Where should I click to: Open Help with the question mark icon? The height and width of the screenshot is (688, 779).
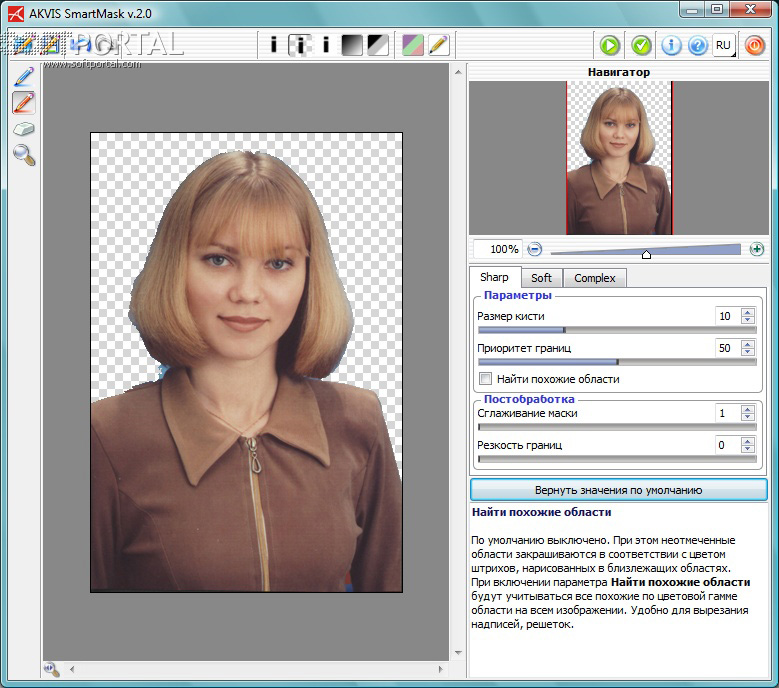697,45
